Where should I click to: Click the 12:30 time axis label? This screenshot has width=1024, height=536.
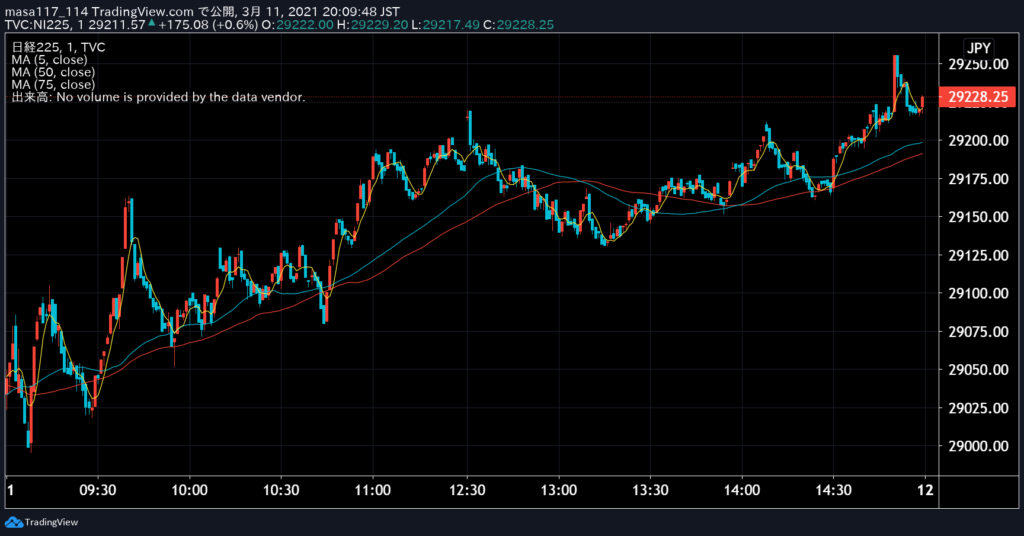click(x=467, y=490)
